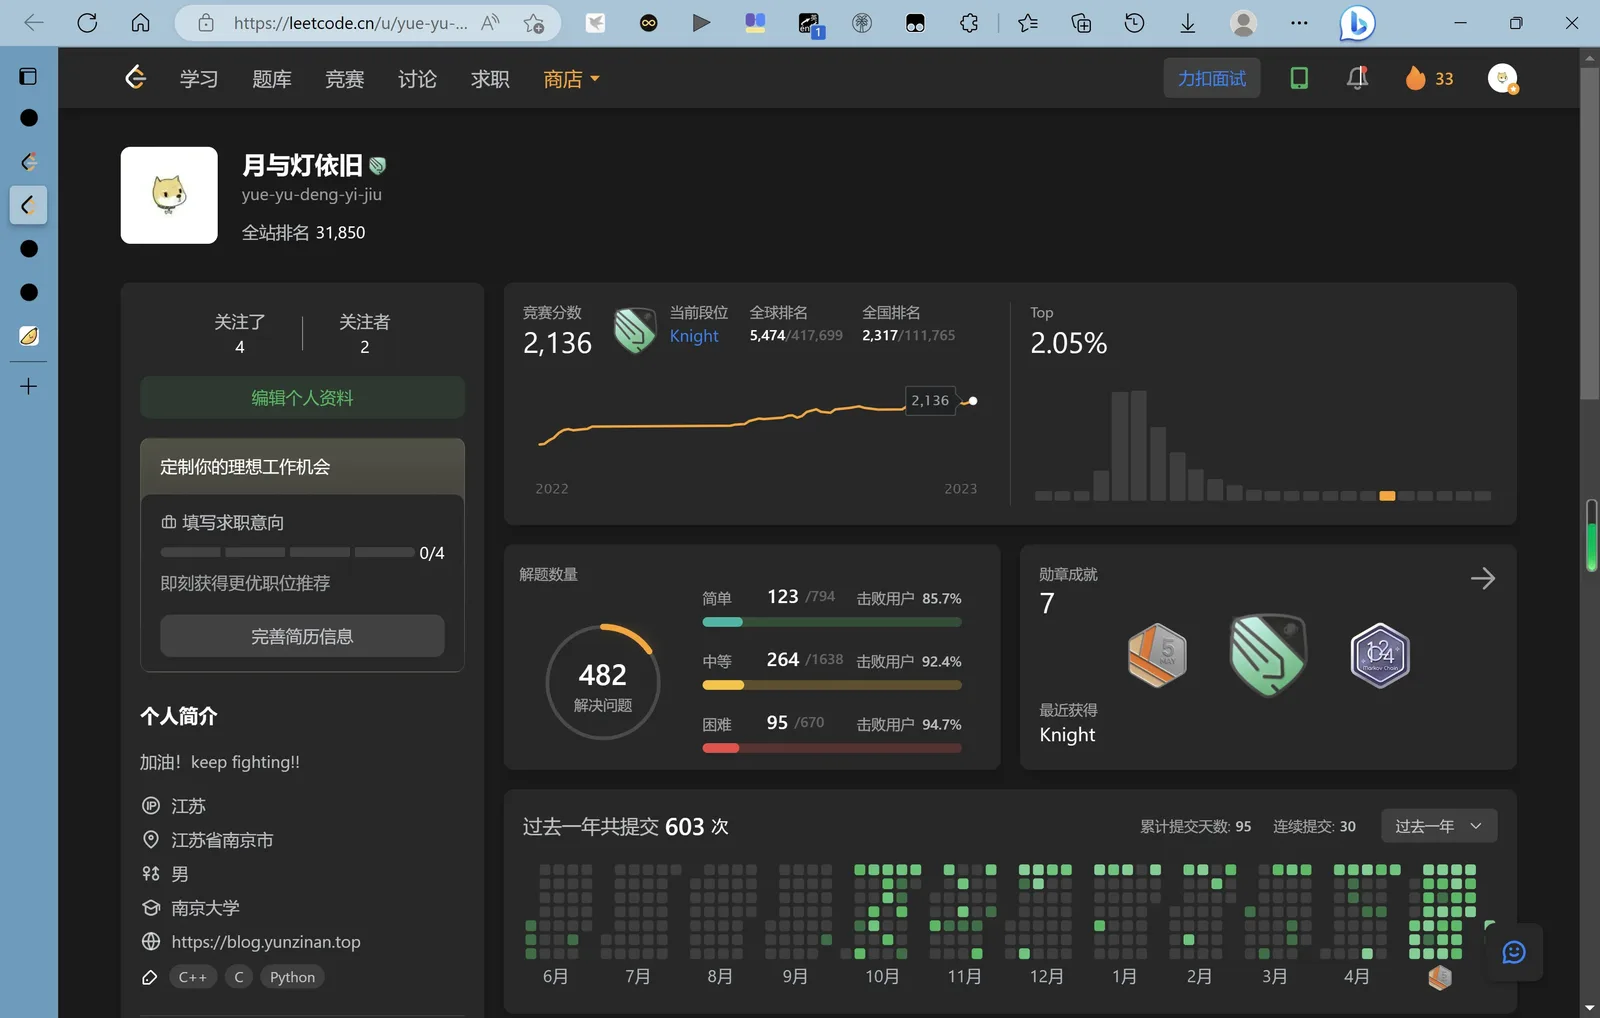Open the 讨论 discussion page

418,79
